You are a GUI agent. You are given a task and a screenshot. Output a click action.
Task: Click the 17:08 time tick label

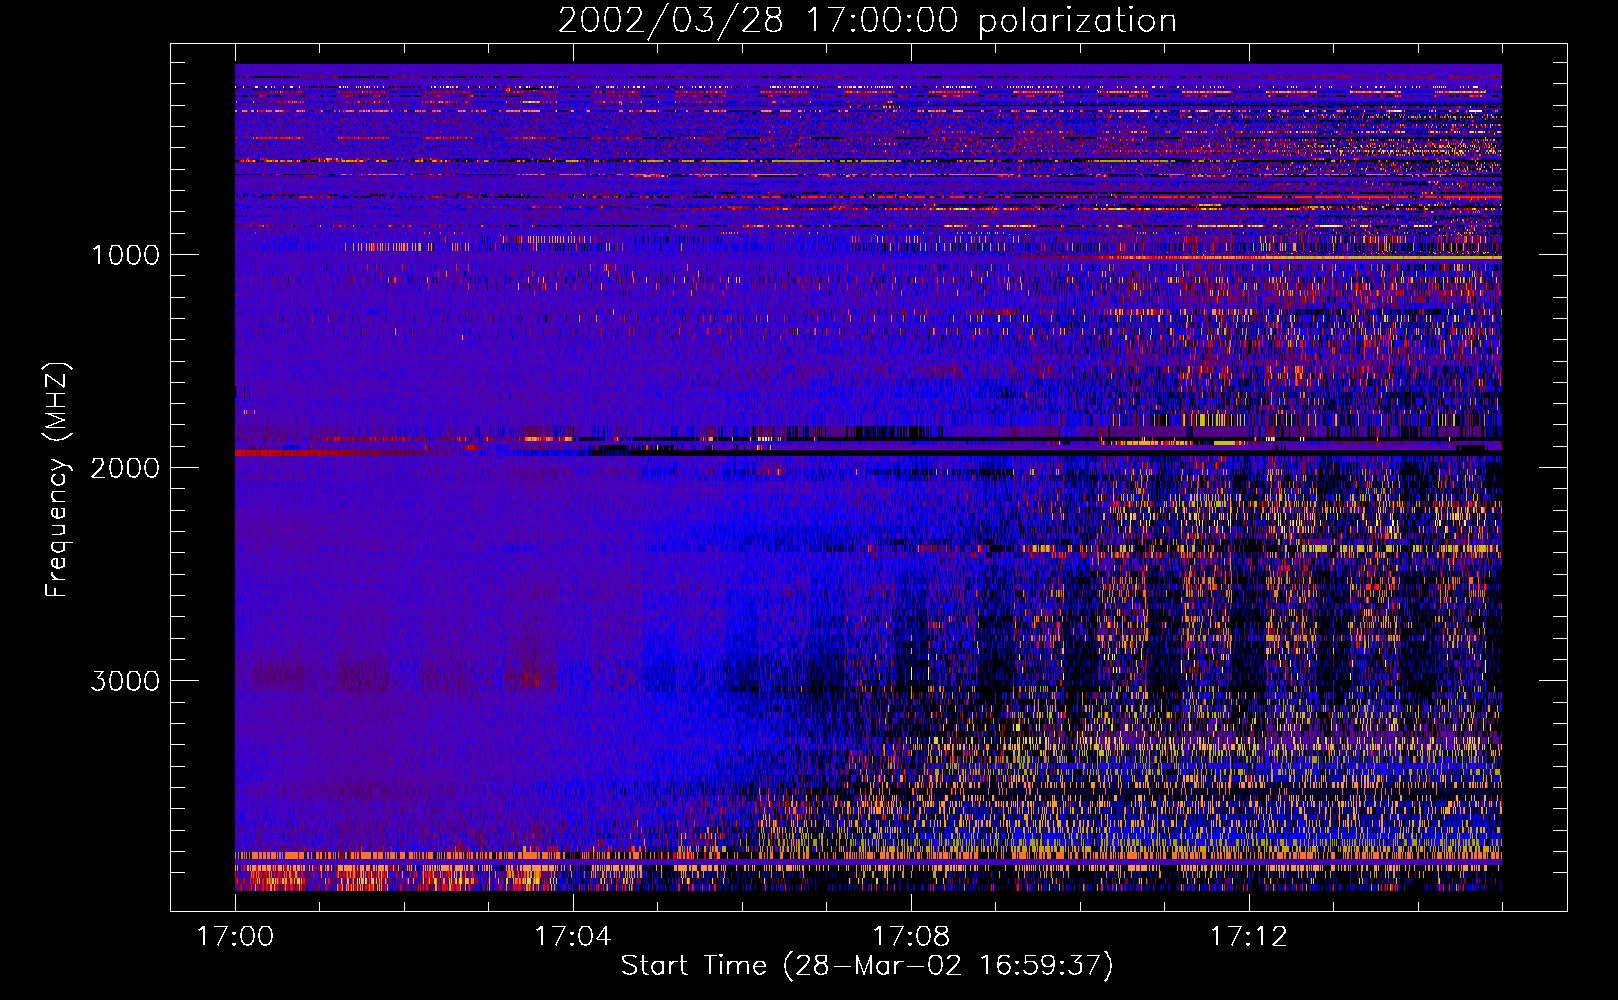(911, 937)
